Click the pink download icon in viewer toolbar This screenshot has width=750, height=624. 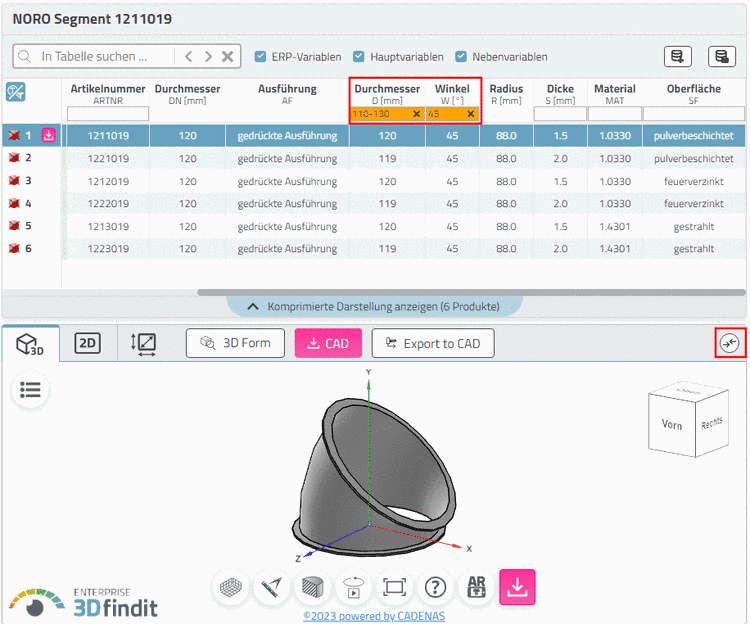click(x=517, y=587)
